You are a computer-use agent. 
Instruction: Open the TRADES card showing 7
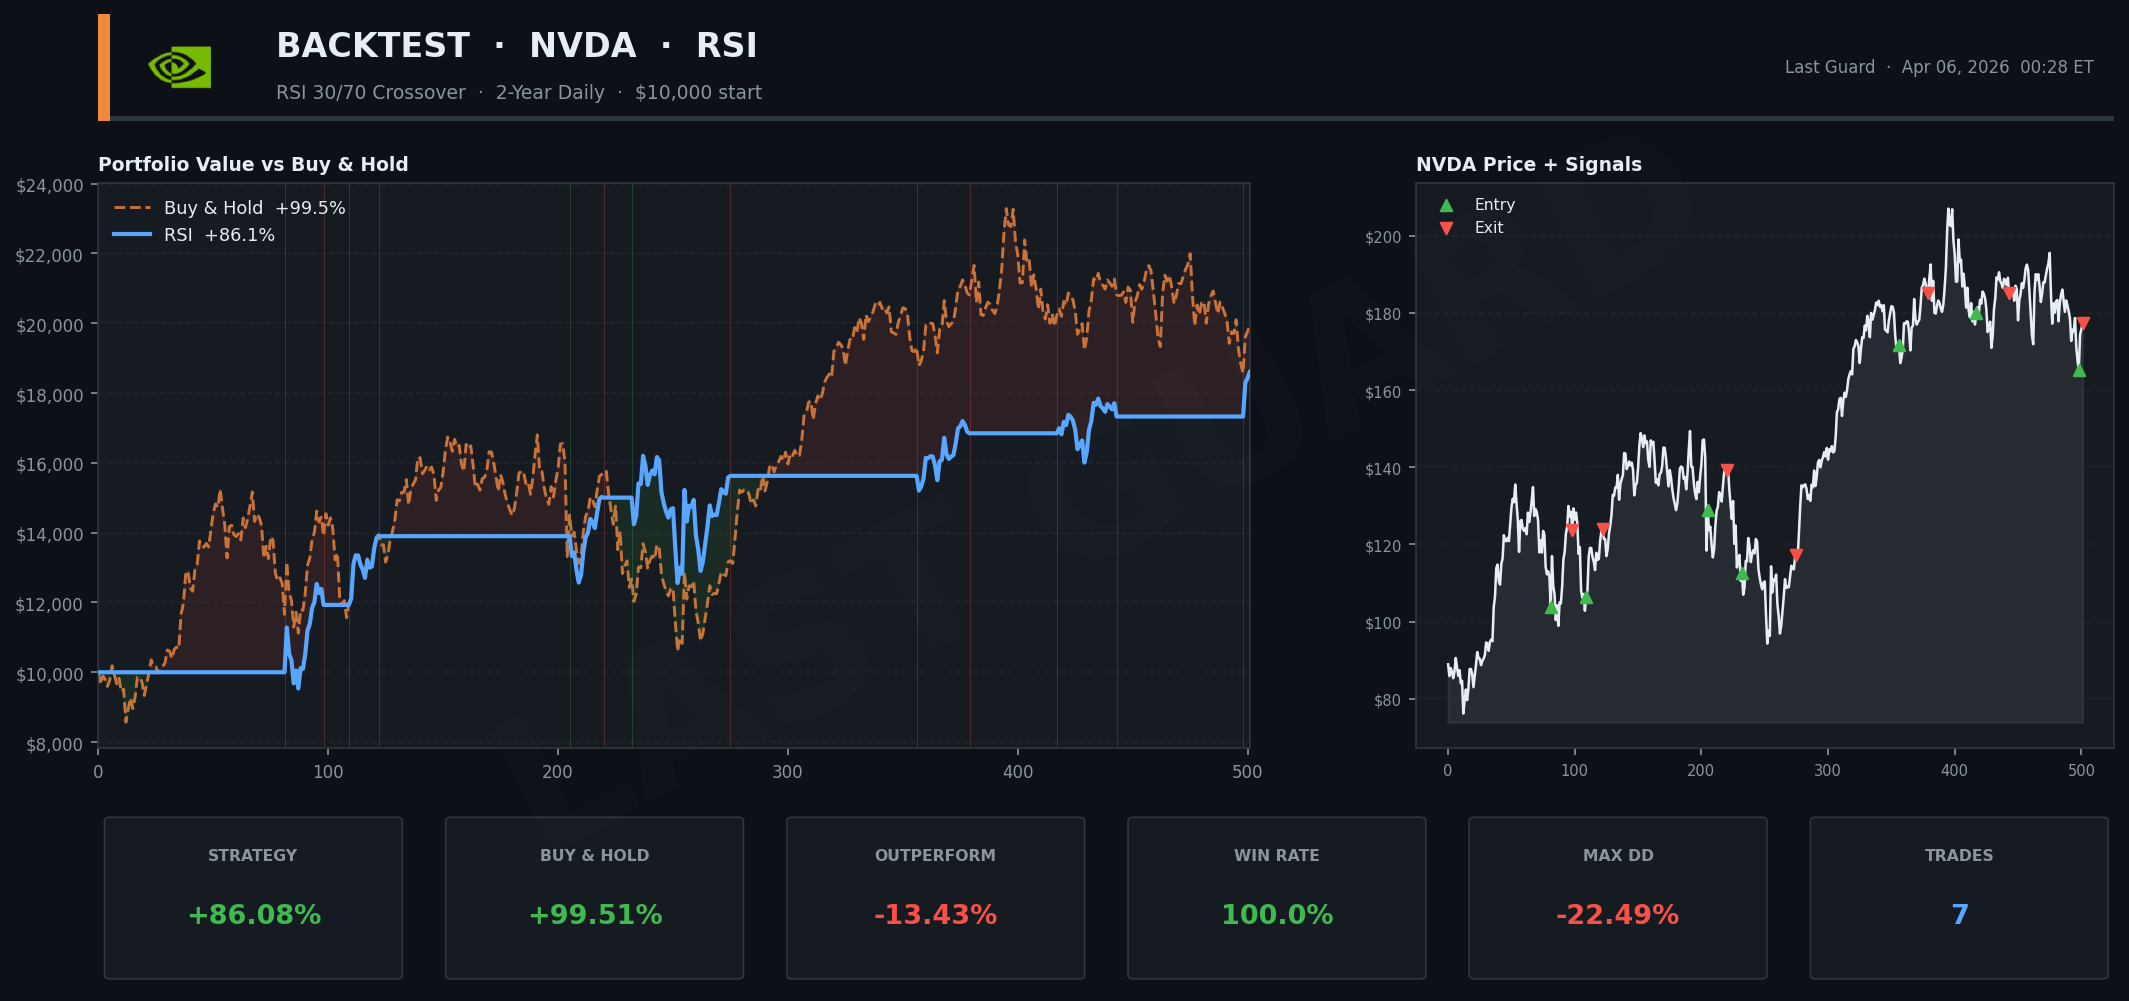click(1958, 897)
